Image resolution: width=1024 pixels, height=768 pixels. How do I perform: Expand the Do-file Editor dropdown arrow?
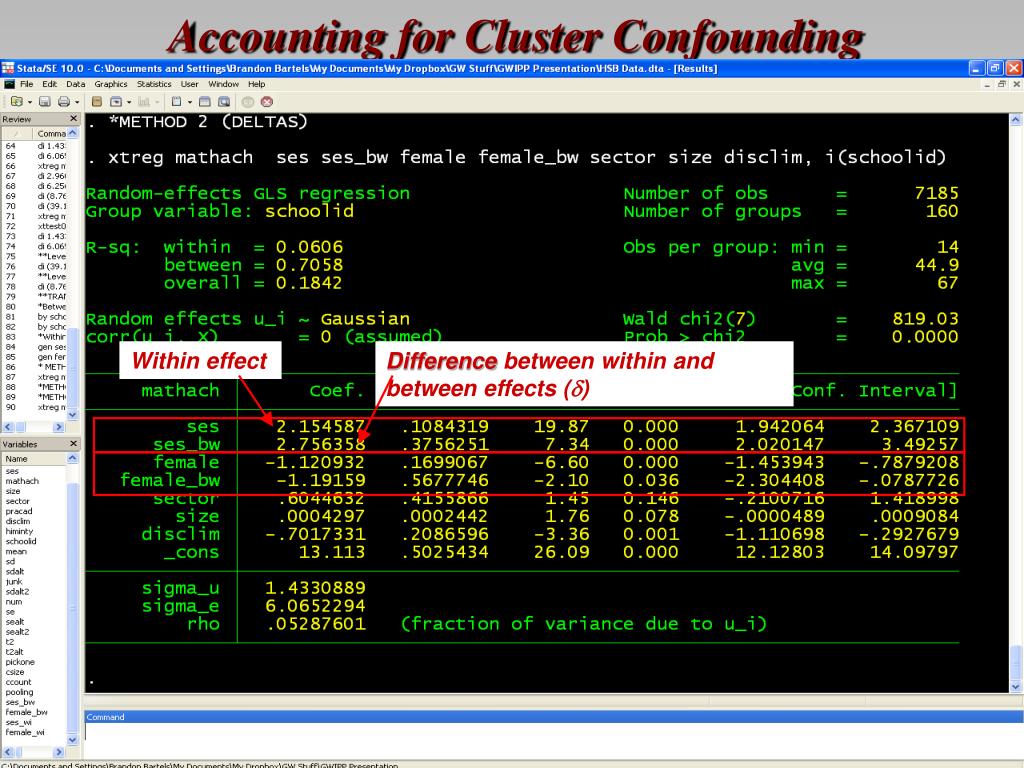click(190, 103)
